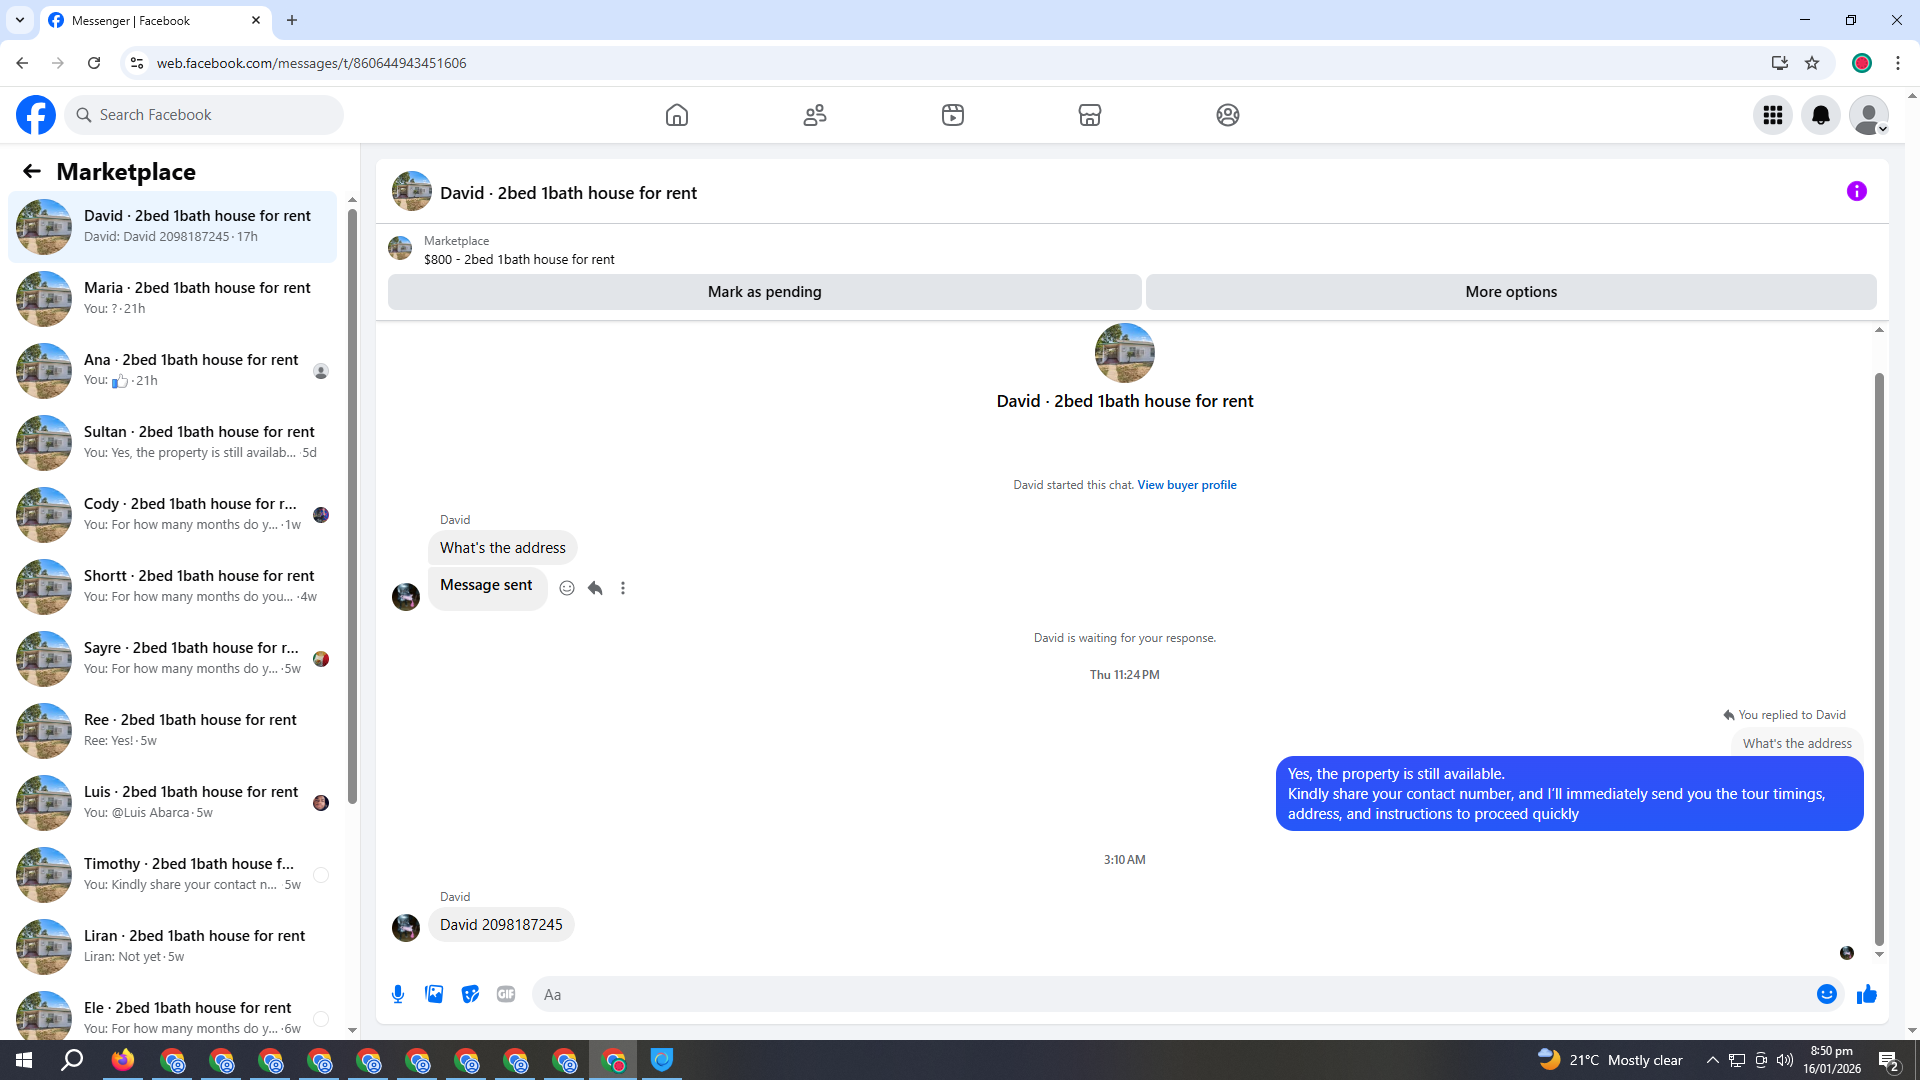Viewport: 1920px width, 1080px height.
Task: Send a thumbs up like
Action: coord(1866,994)
